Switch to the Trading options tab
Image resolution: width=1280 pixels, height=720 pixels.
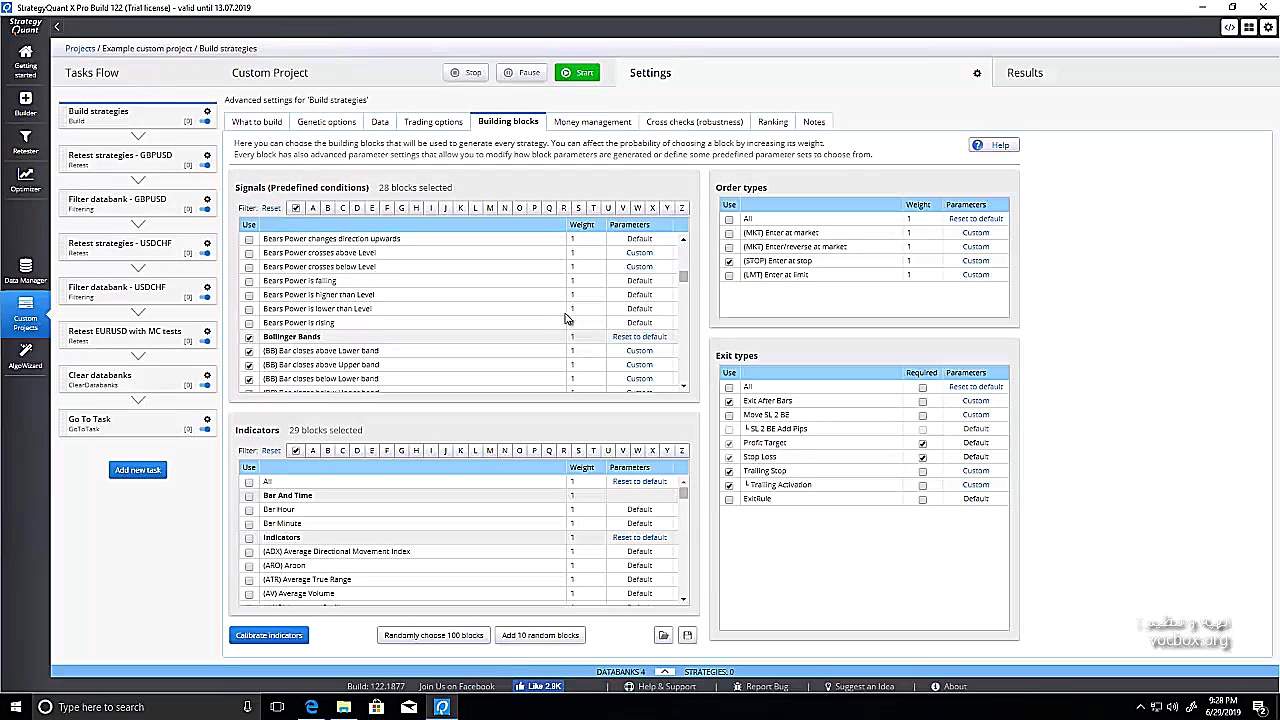(x=433, y=122)
